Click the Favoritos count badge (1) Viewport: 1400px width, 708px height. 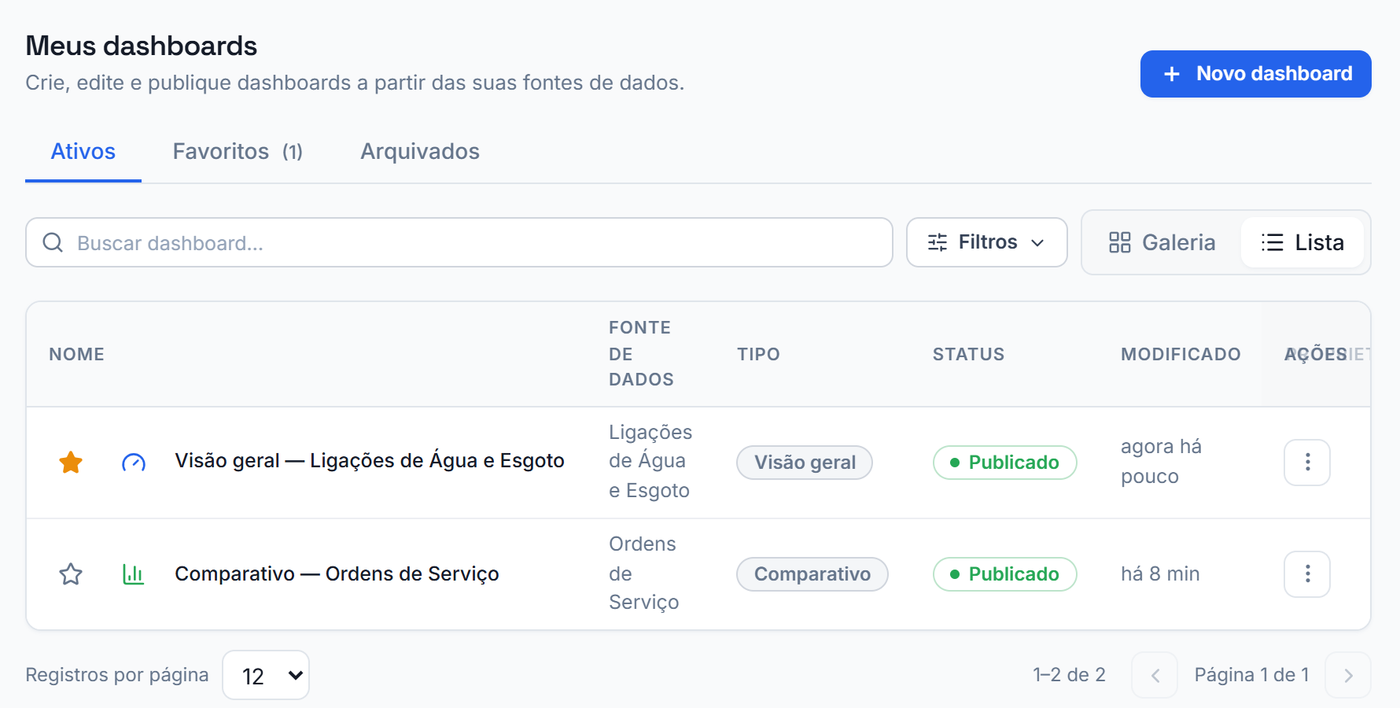[x=292, y=152]
